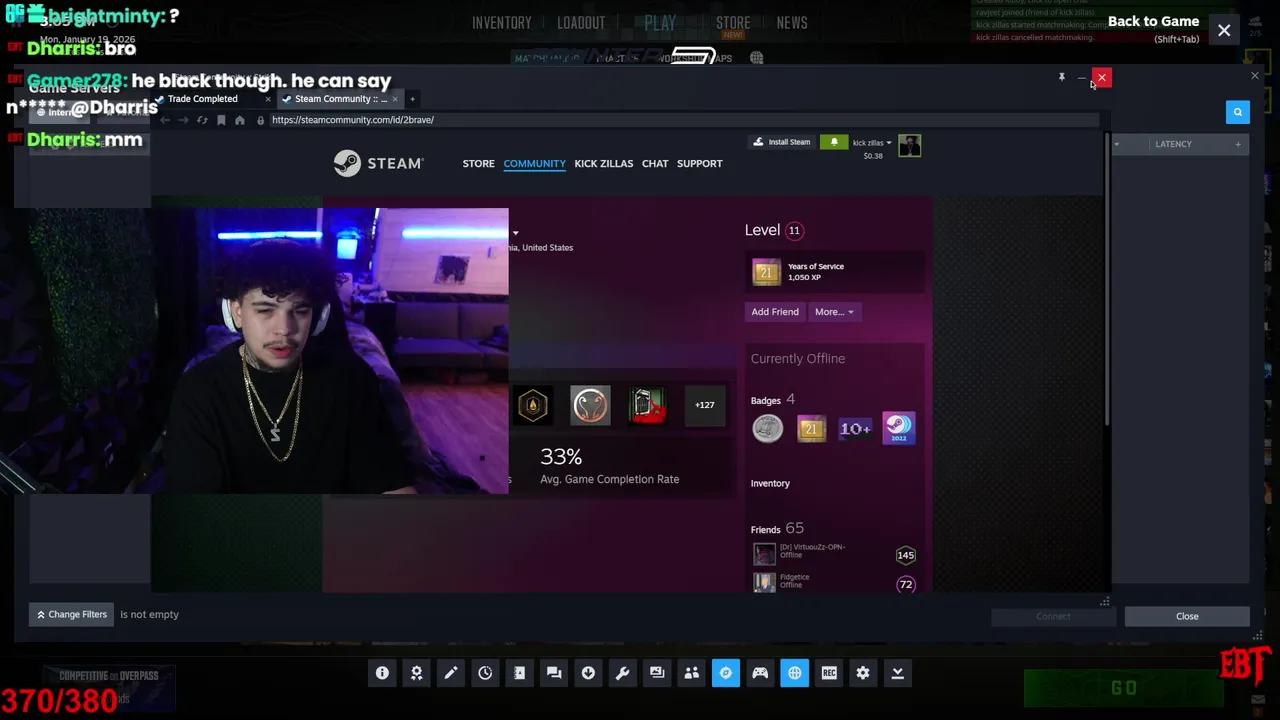Open the kick zillas account dropdown
Image resolution: width=1280 pixels, height=720 pixels.
click(x=871, y=143)
